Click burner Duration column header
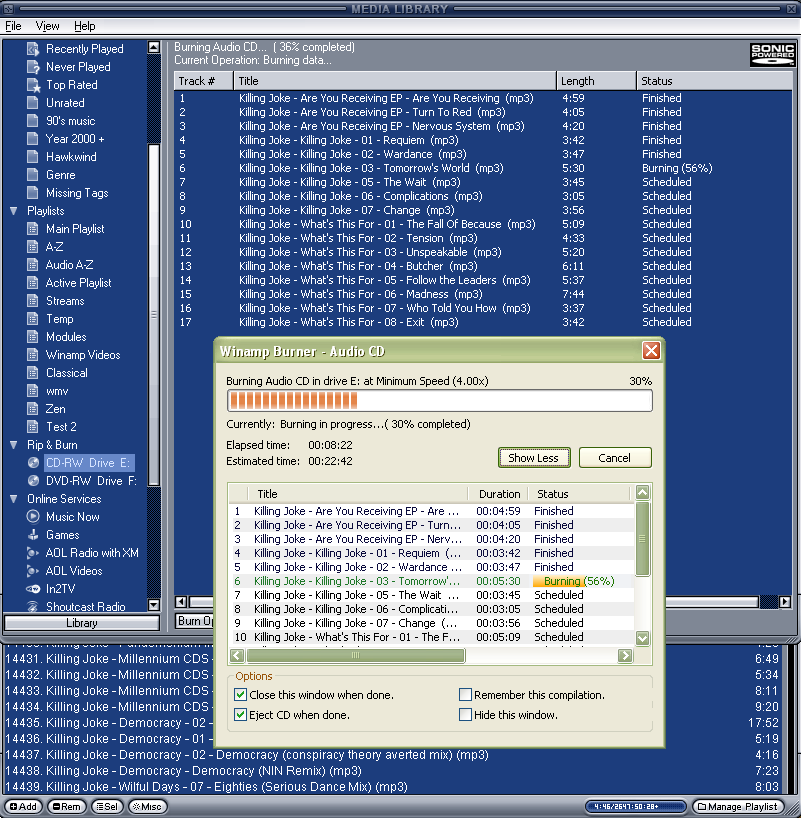The height and width of the screenshot is (818, 801). 498,494
